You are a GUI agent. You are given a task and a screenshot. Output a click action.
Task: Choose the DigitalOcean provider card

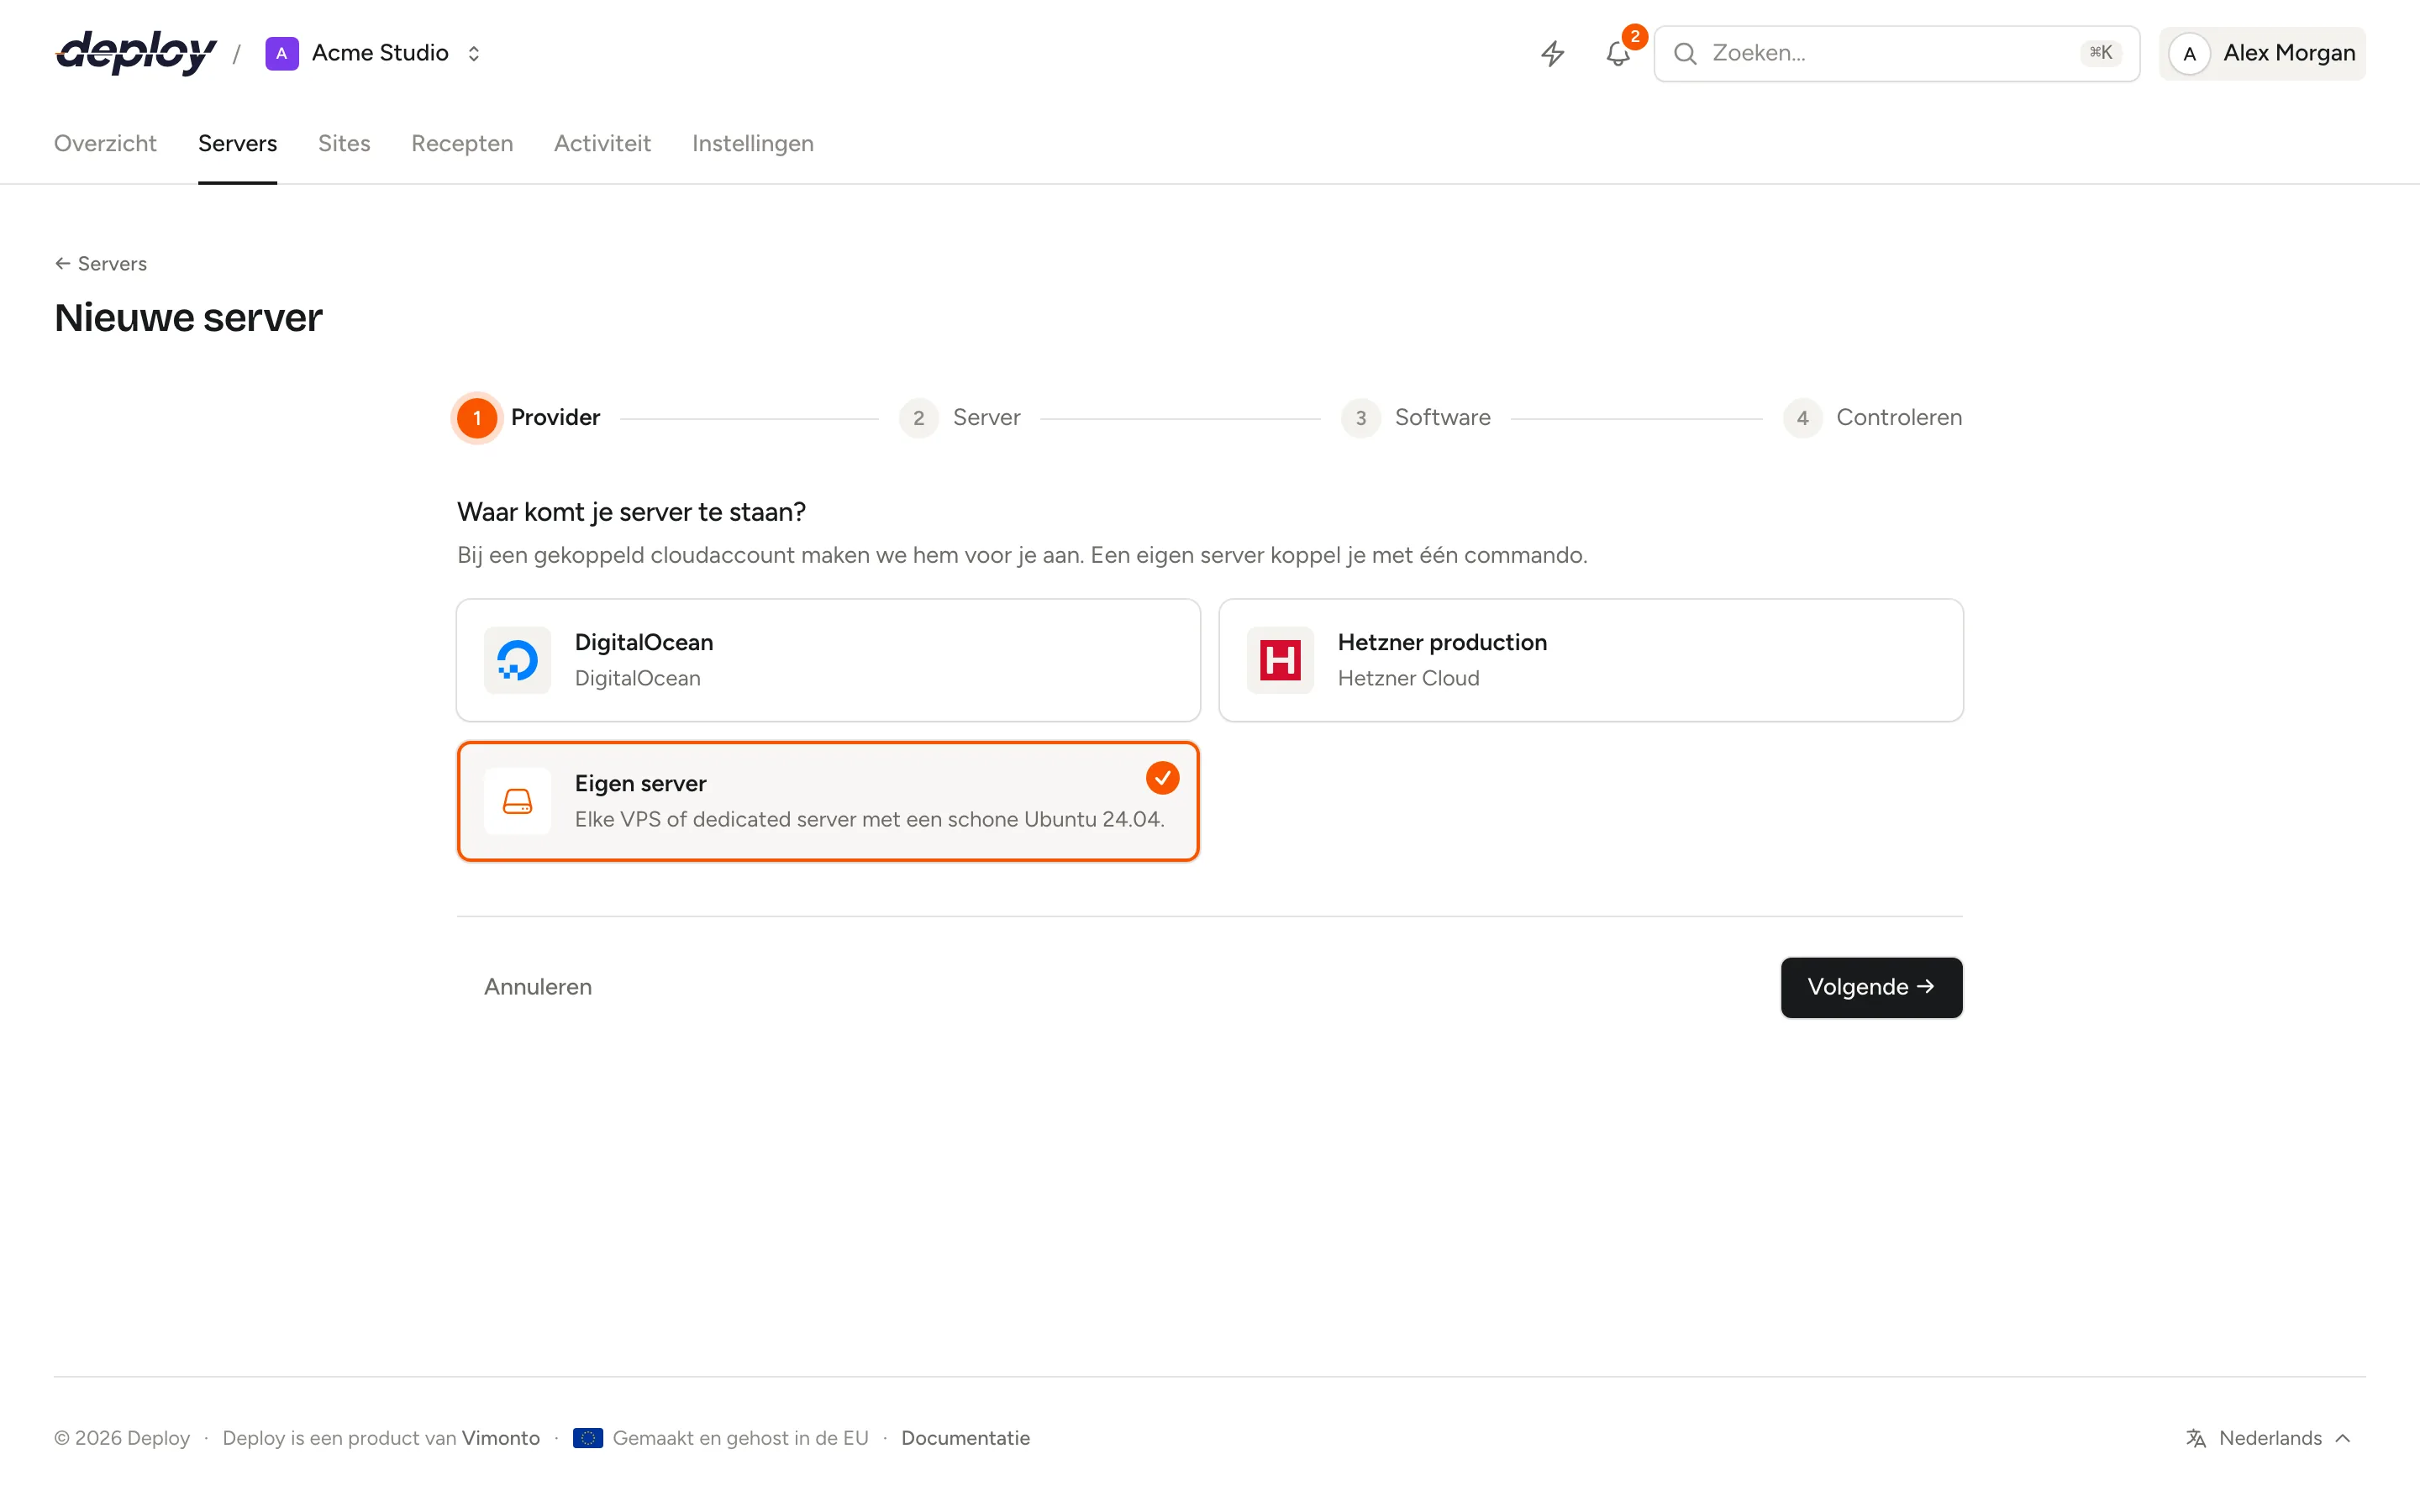[x=828, y=660]
